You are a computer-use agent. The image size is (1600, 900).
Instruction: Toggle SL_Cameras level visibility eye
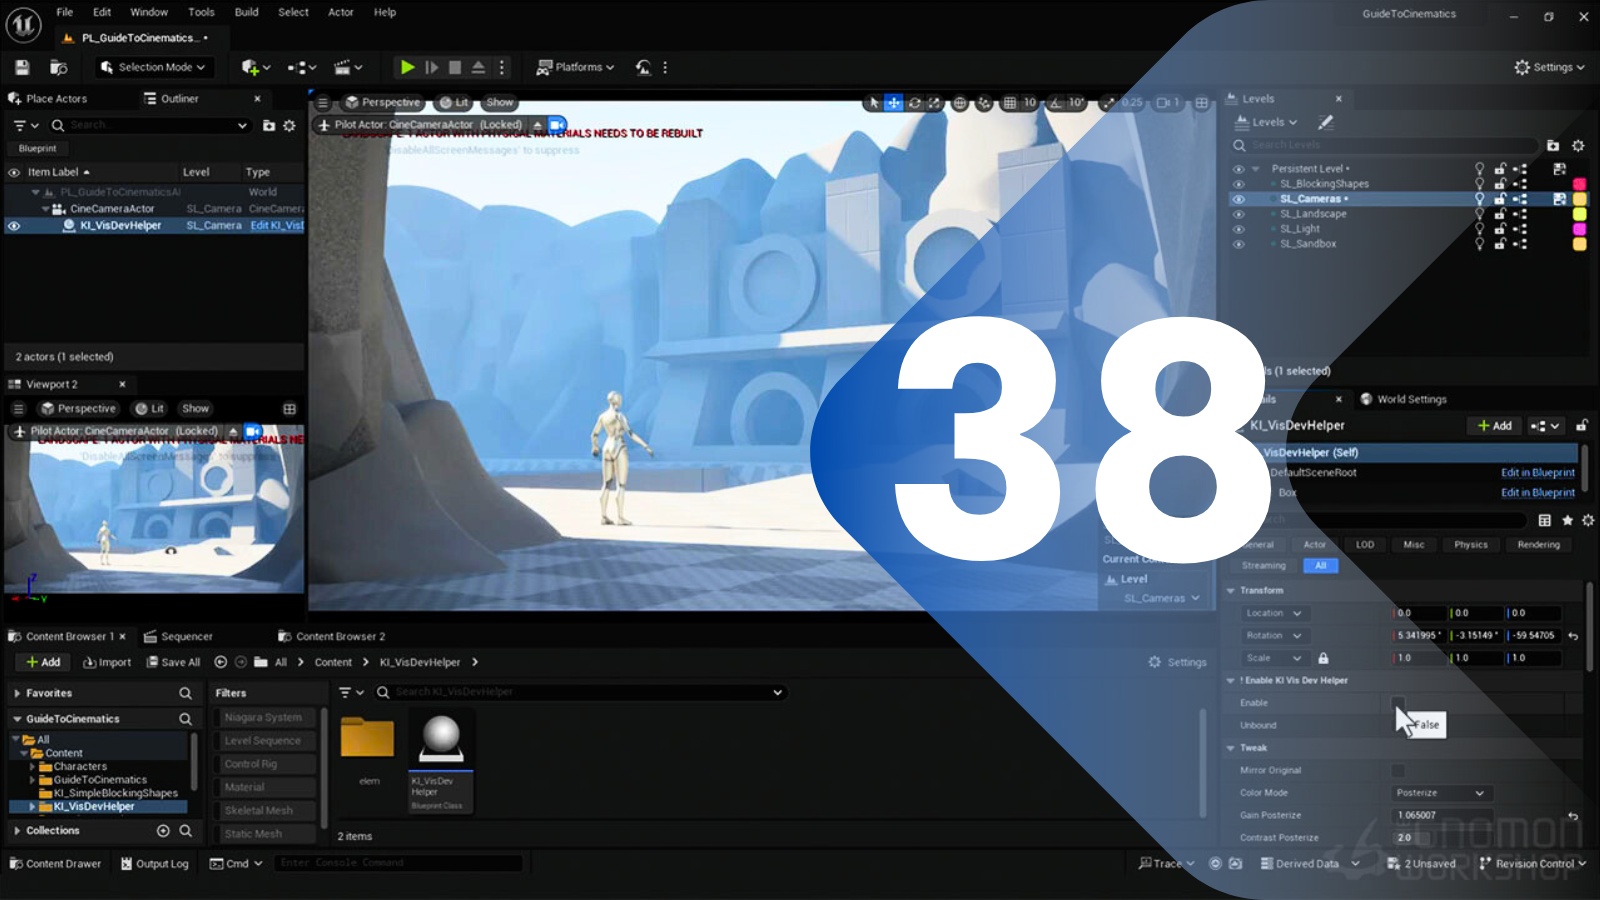point(1238,199)
